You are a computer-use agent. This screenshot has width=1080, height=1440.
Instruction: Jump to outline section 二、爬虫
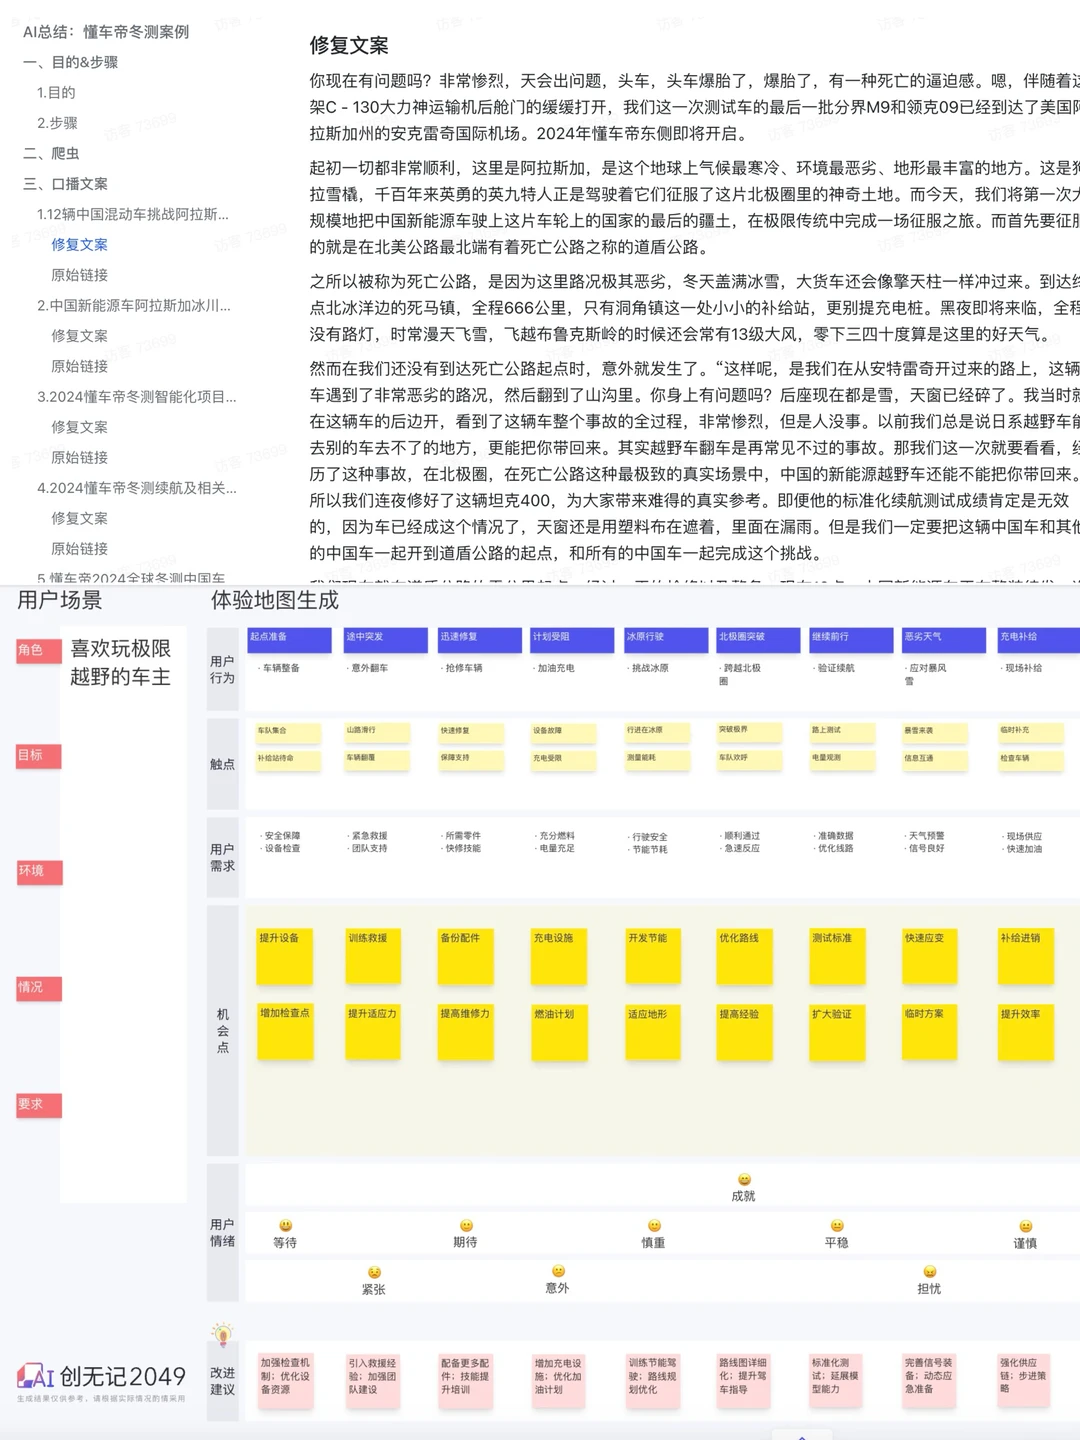51,153
